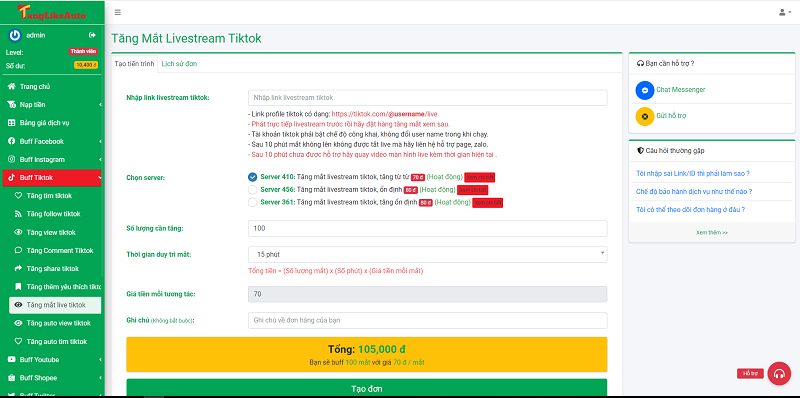Click eye icon beside Tăng mắt live tiktok

click(18, 305)
